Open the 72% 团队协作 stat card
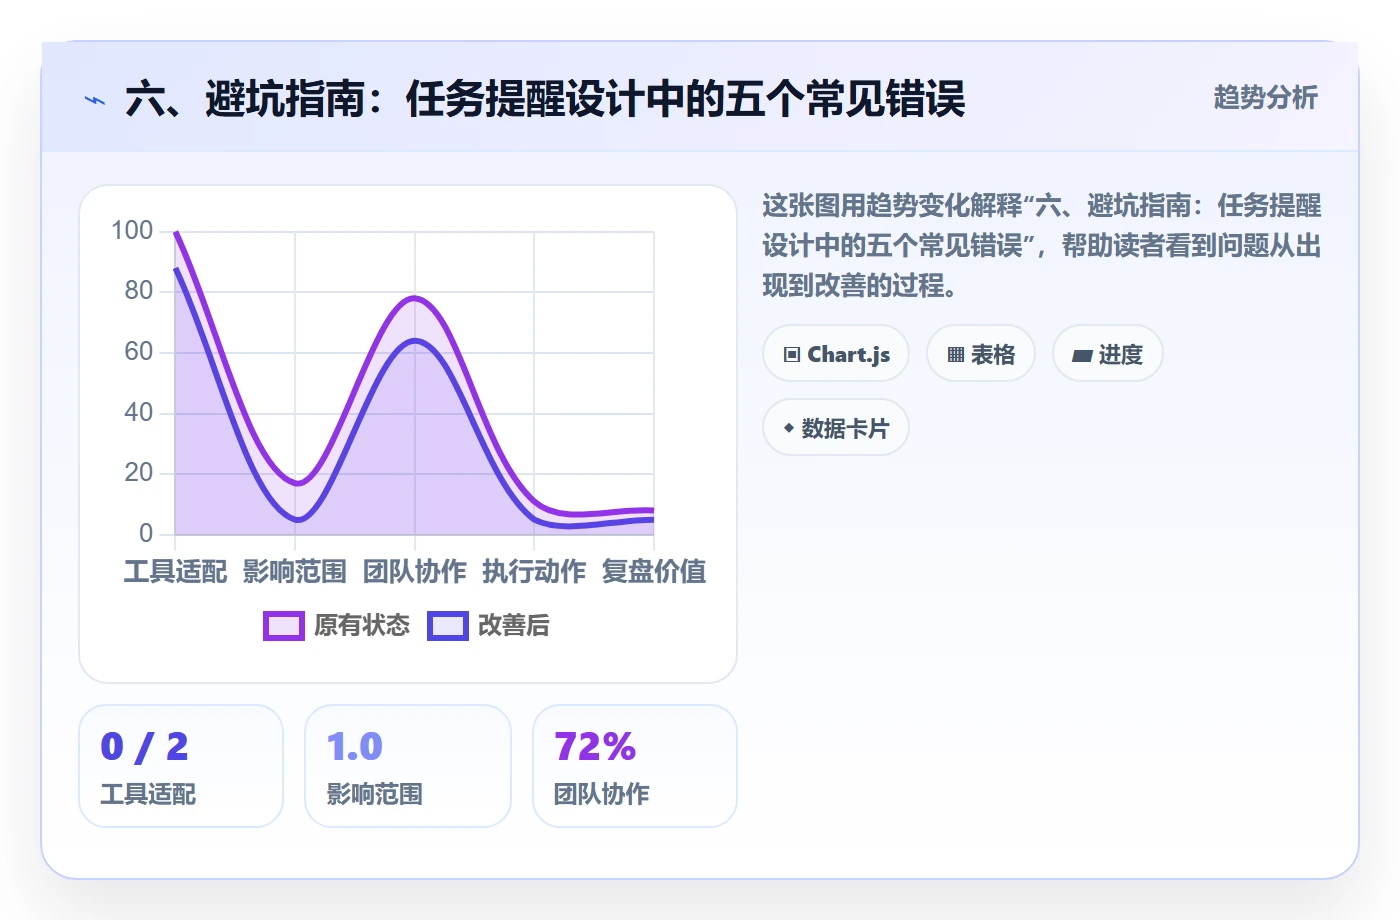Viewport: 1400px width, 920px height. point(635,766)
